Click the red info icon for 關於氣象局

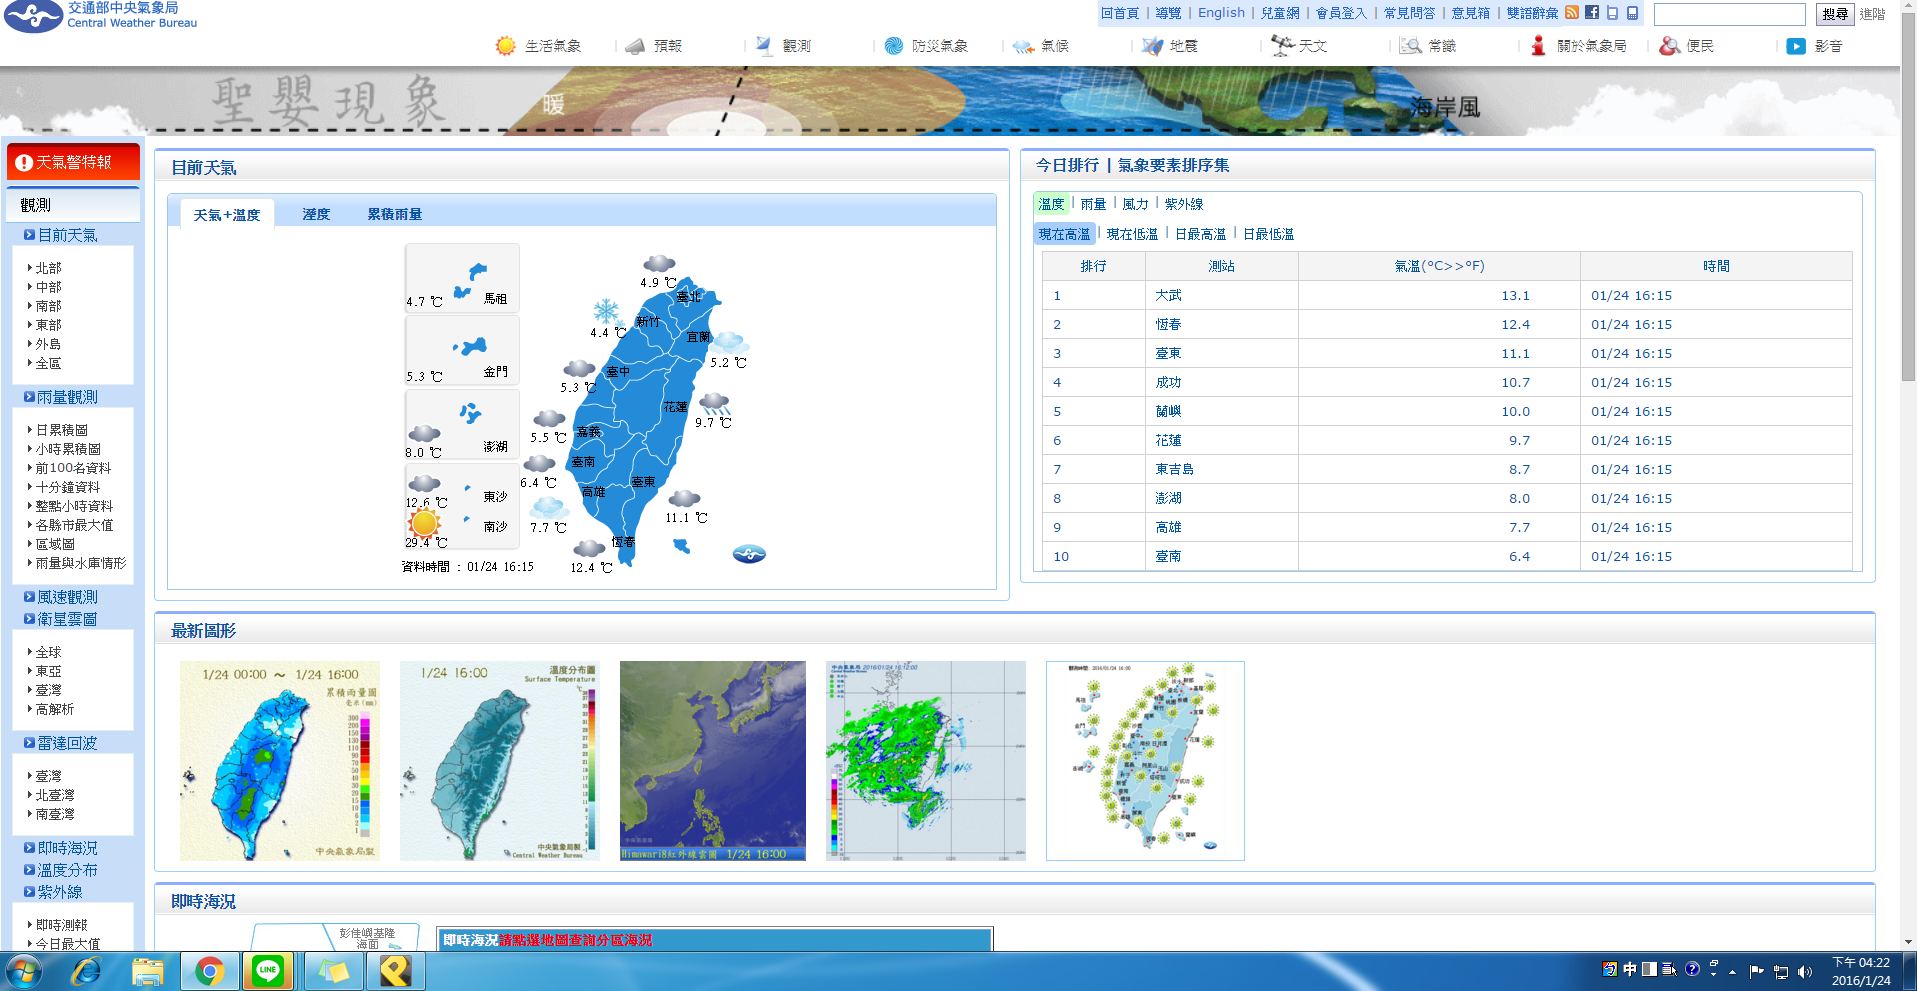pyautogui.click(x=1539, y=46)
